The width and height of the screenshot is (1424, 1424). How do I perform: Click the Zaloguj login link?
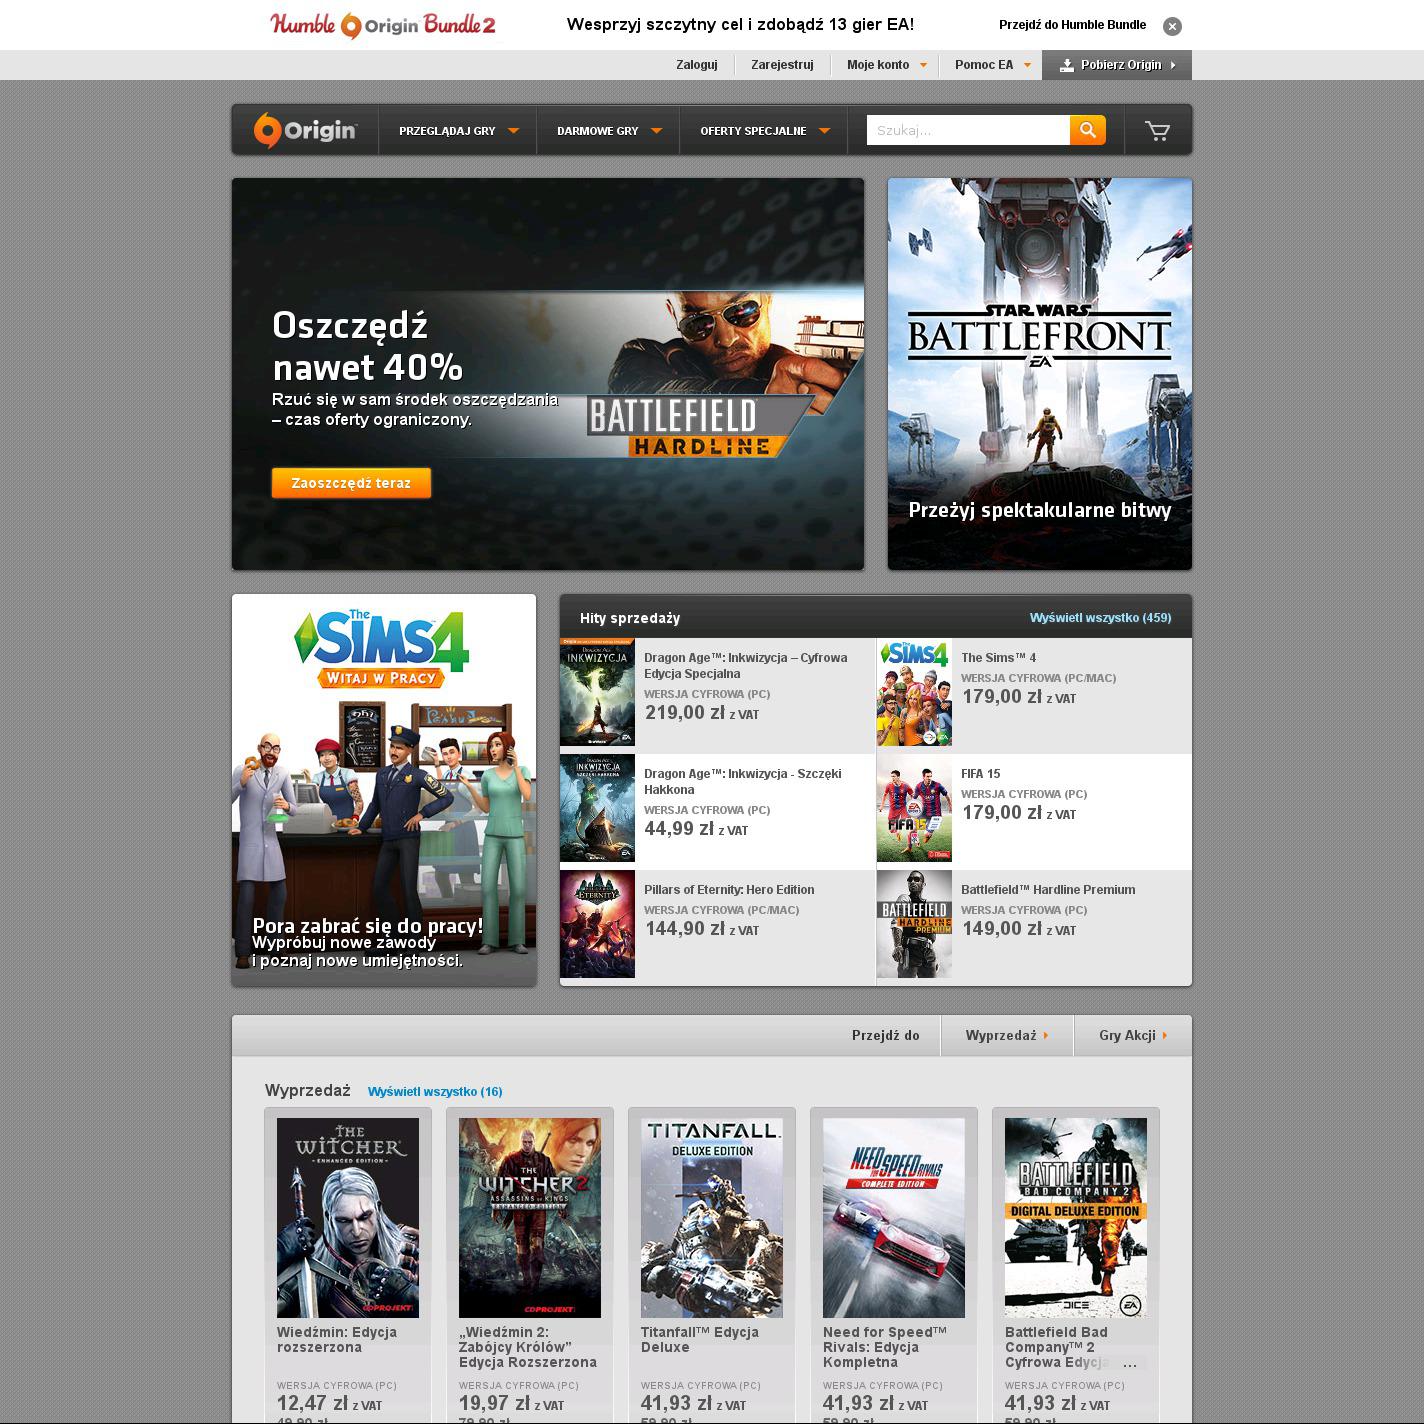(x=696, y=65)
